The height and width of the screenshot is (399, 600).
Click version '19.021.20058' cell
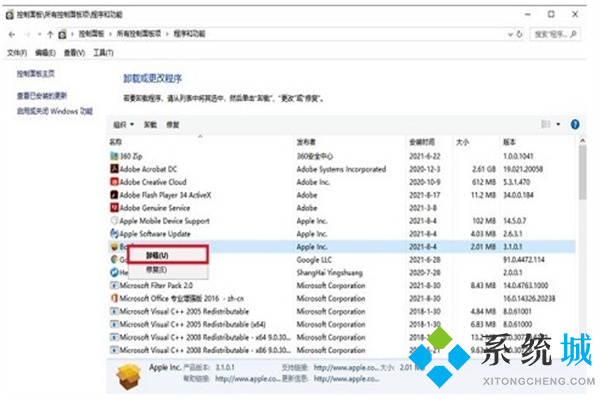(x=523, y=169)
